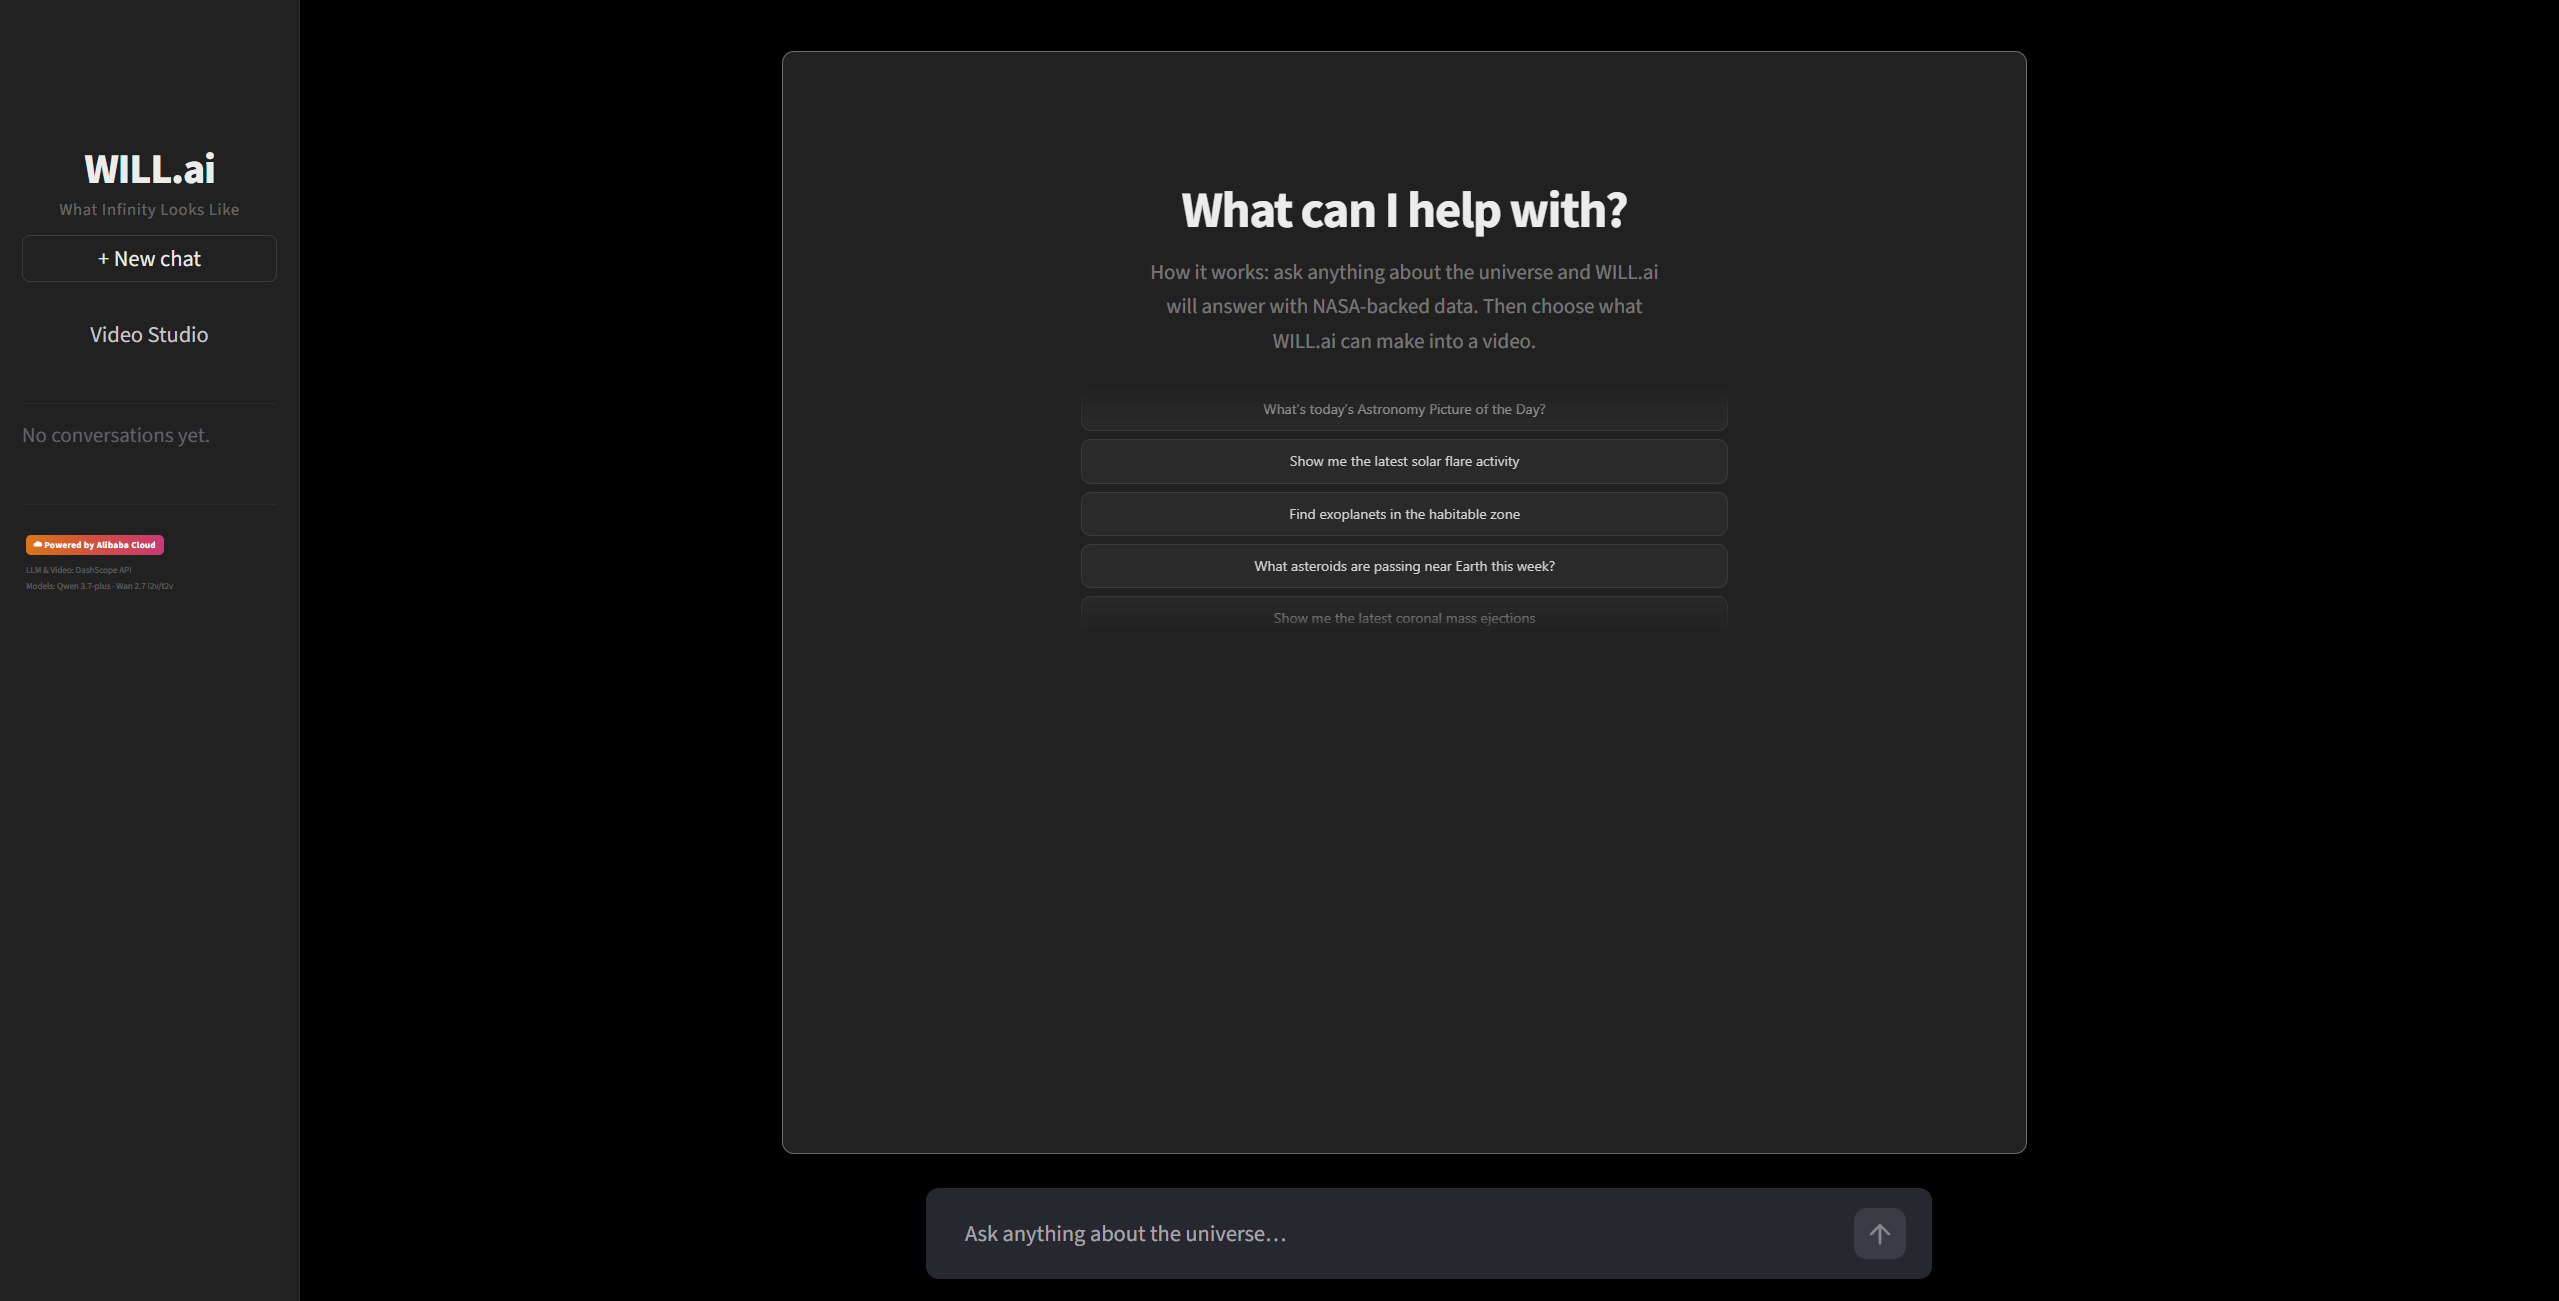Select the asteroids passing near Earth suggestion
Screen dimensions: 2559x1301
click(1404, 566)
